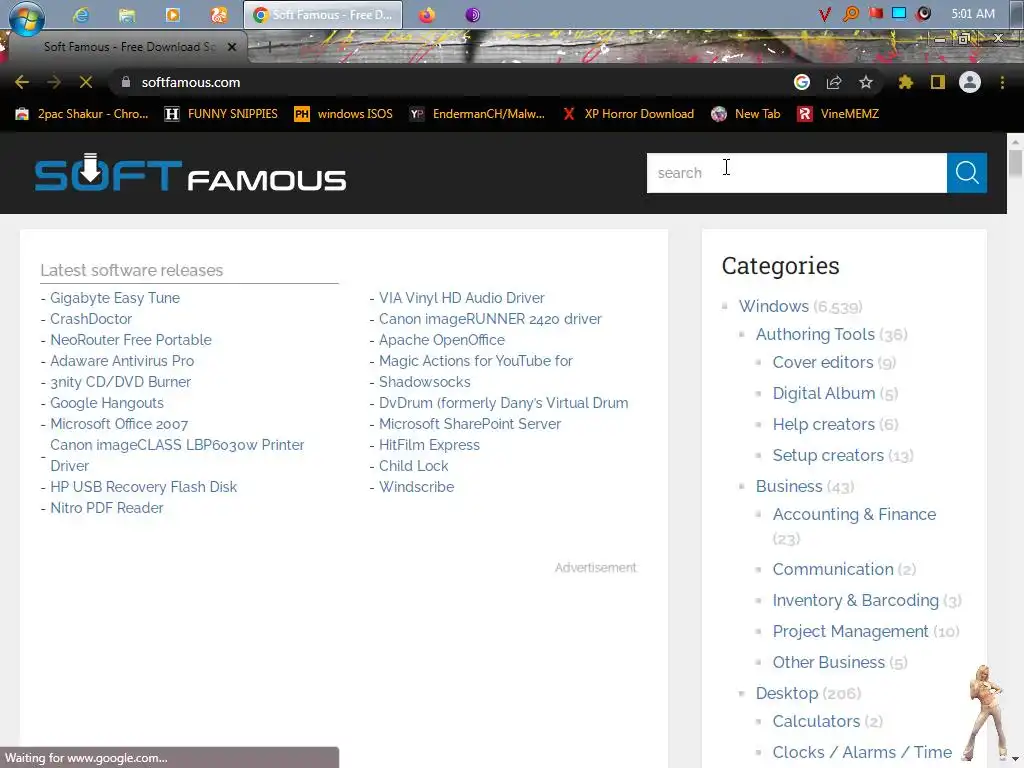
Task: Toggle the Chrome side panel
Action: 938,82
